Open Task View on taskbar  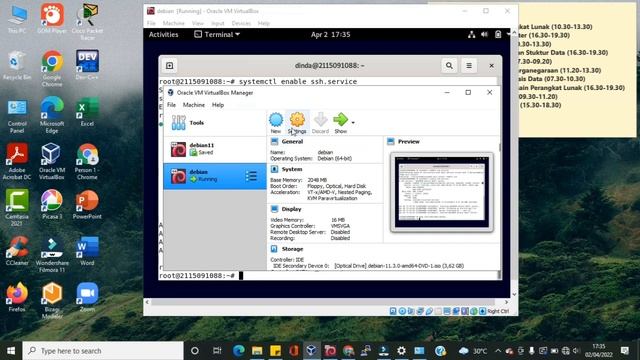coord(217,351)
